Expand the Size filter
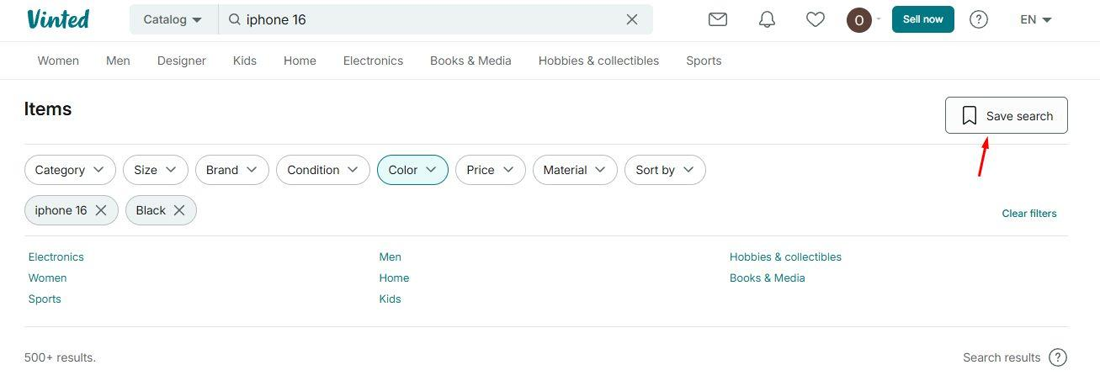This screenshot has width=1100, height=386. tap(156, 170)
